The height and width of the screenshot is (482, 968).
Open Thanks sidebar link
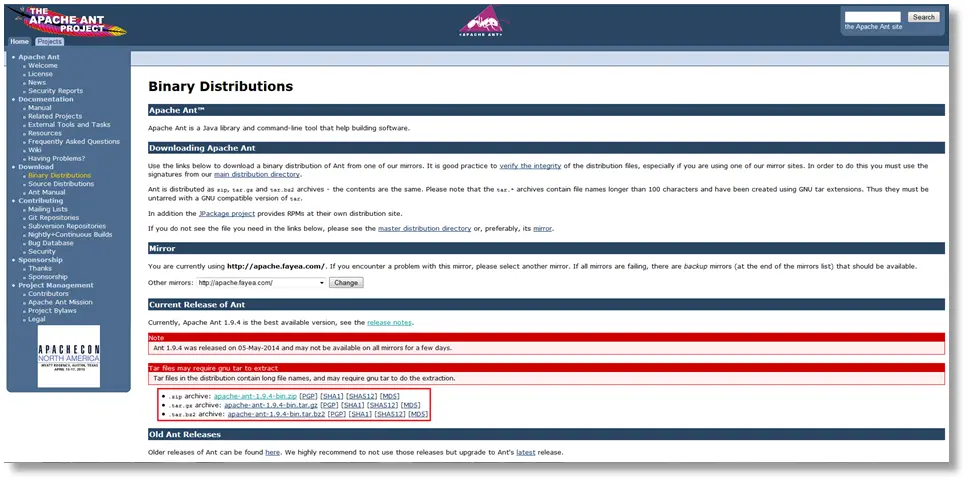click(40, 268)
